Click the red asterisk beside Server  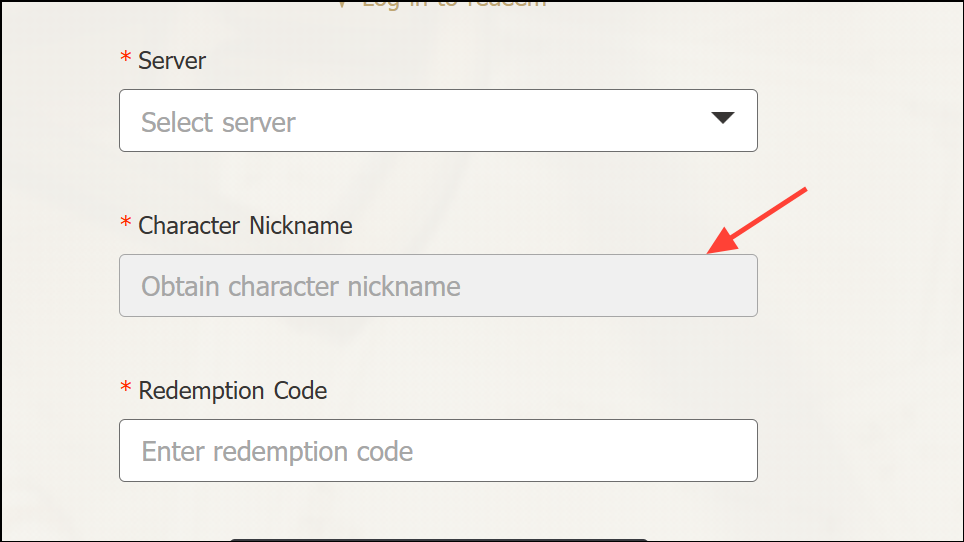coord(125,60)
